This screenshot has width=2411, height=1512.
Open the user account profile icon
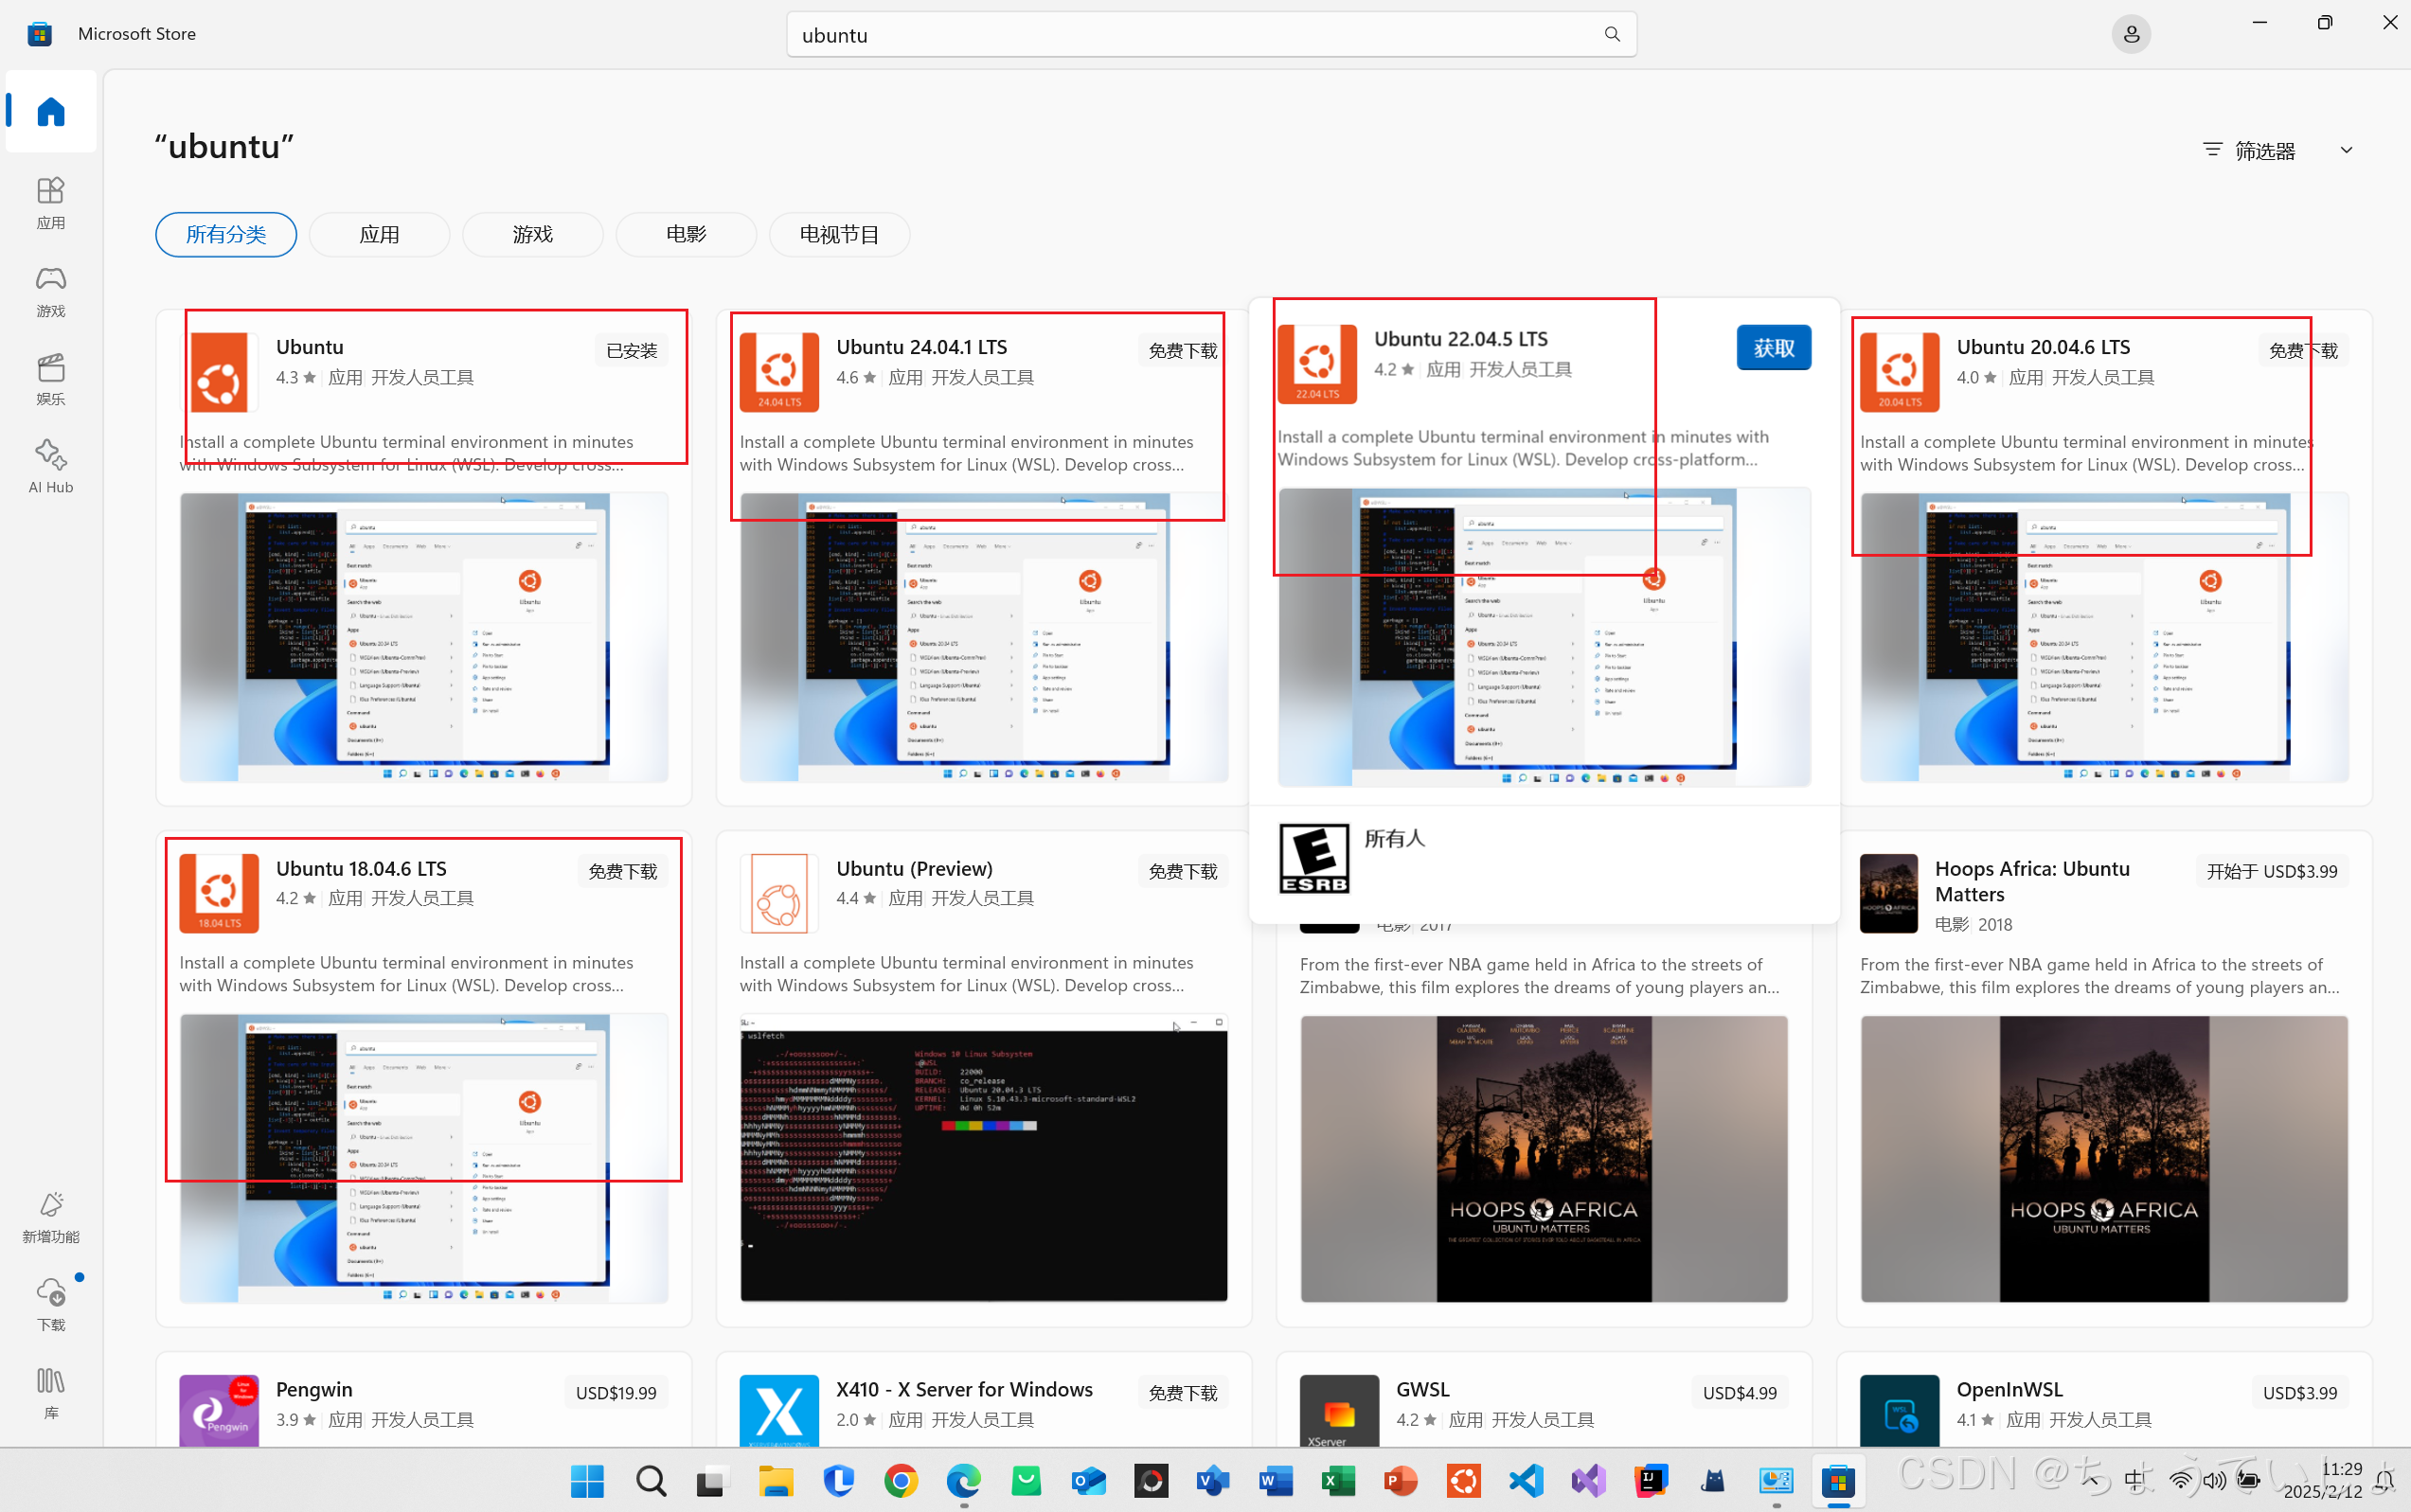pos(2131,34)
